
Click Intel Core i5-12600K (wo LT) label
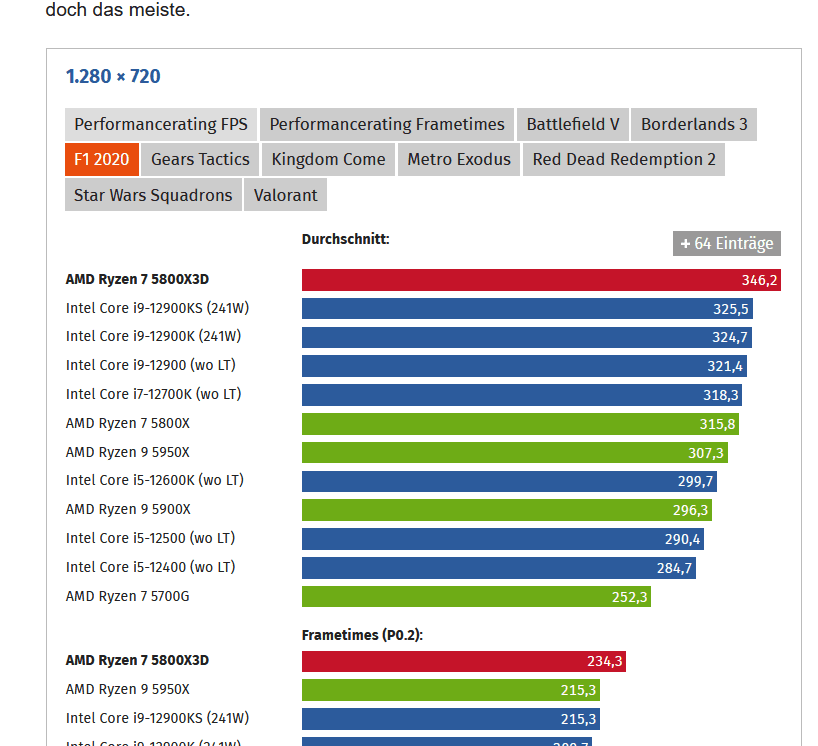pyautogui.click(x=155, y=480)
